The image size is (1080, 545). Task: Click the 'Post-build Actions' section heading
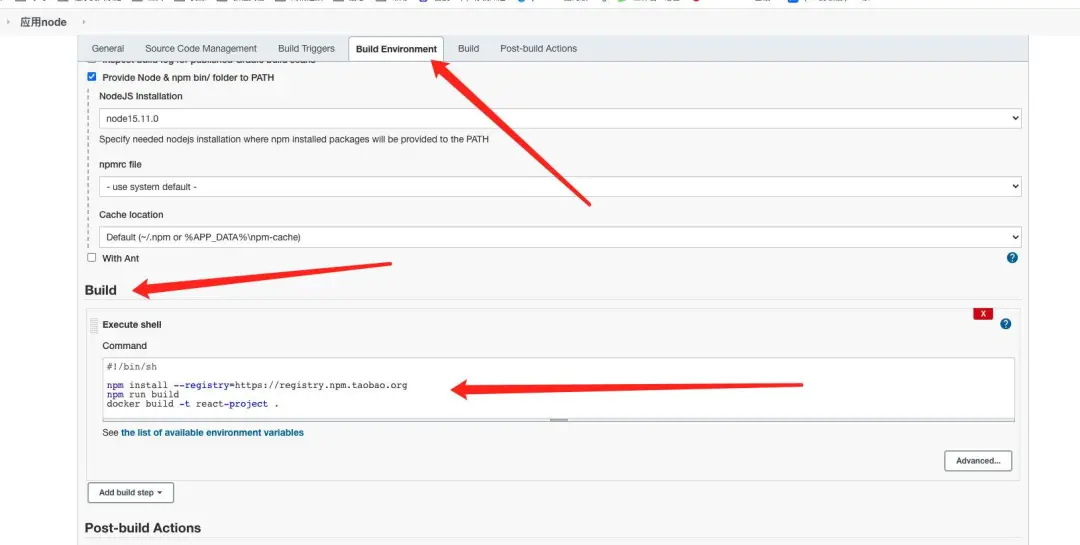pos(143,528)
